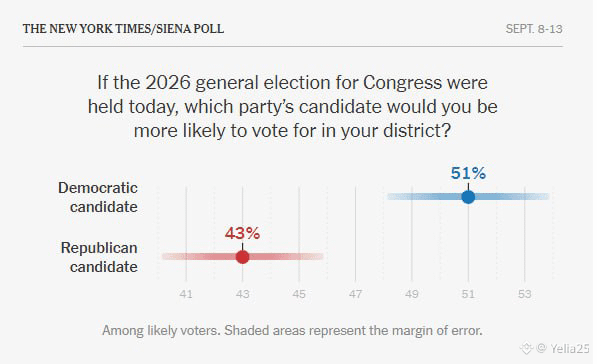Click the 43 axis tick label
The image size is (597, 364).
point(243,294)
